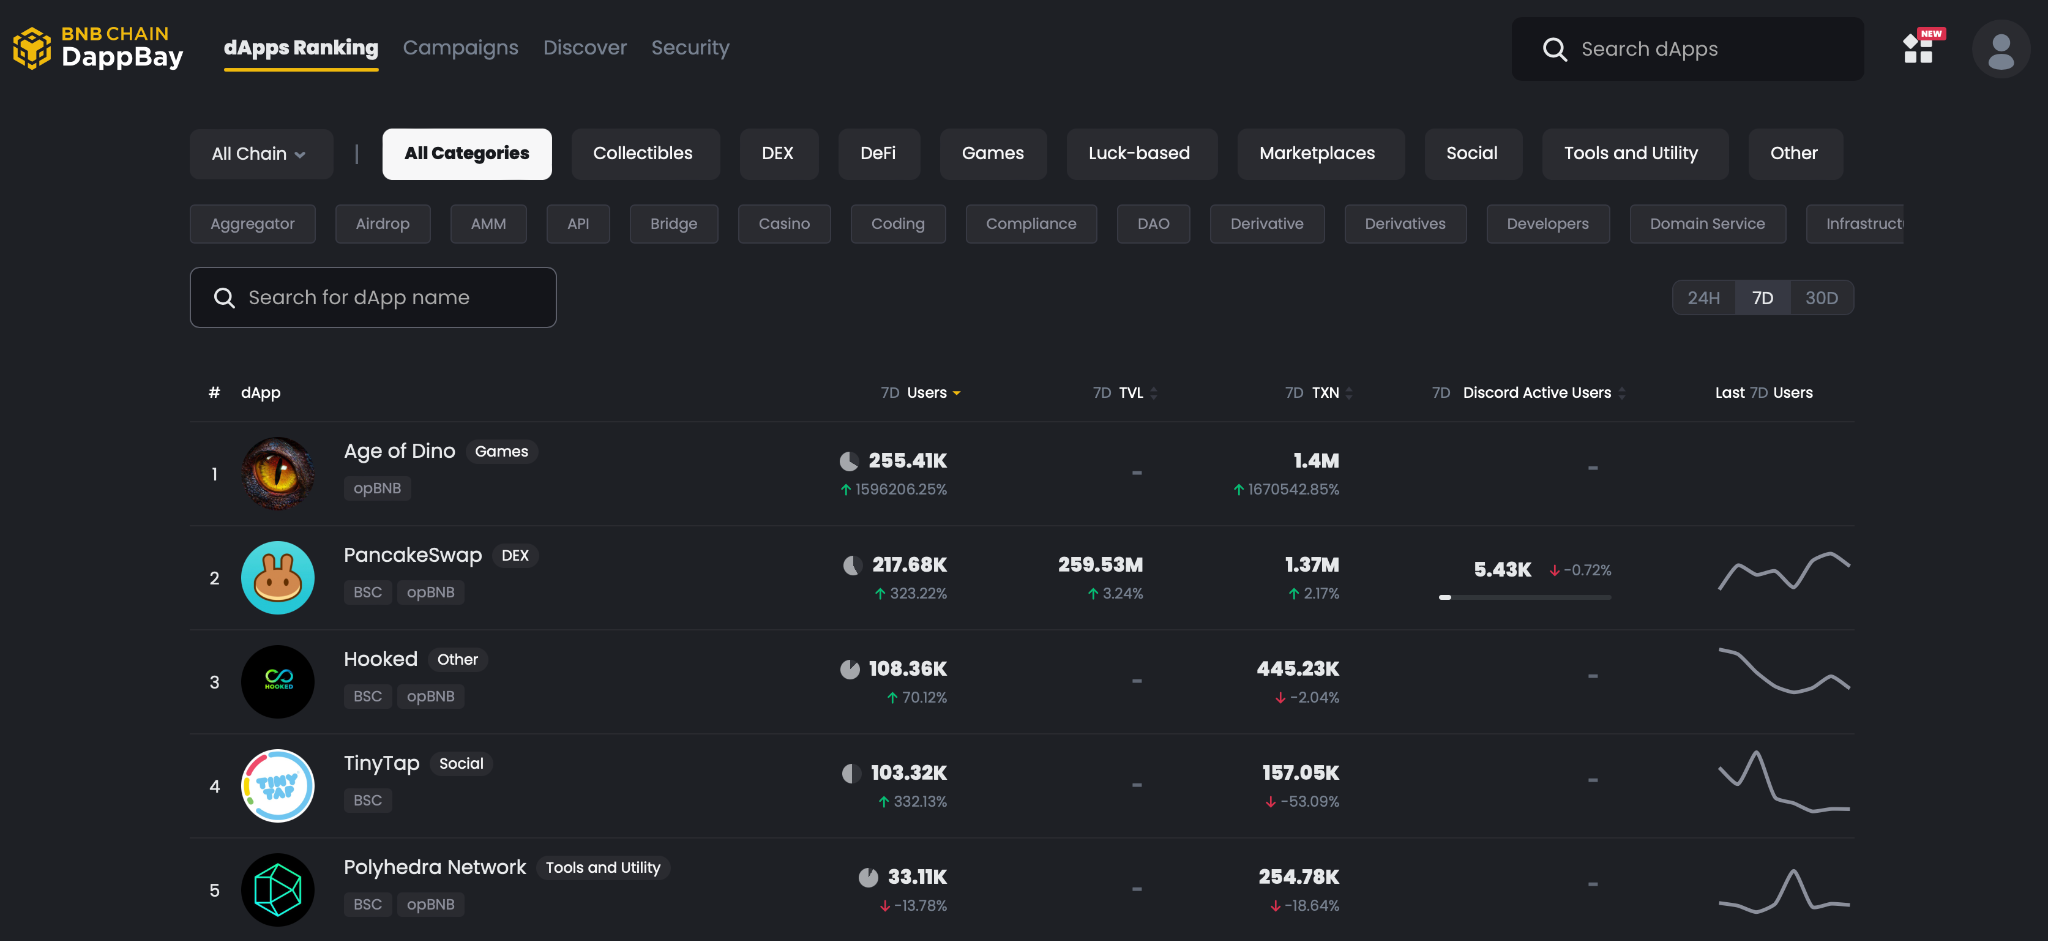Click the Age of Dino dApp icon
The image size is (2048, 941).
[278, 474]
